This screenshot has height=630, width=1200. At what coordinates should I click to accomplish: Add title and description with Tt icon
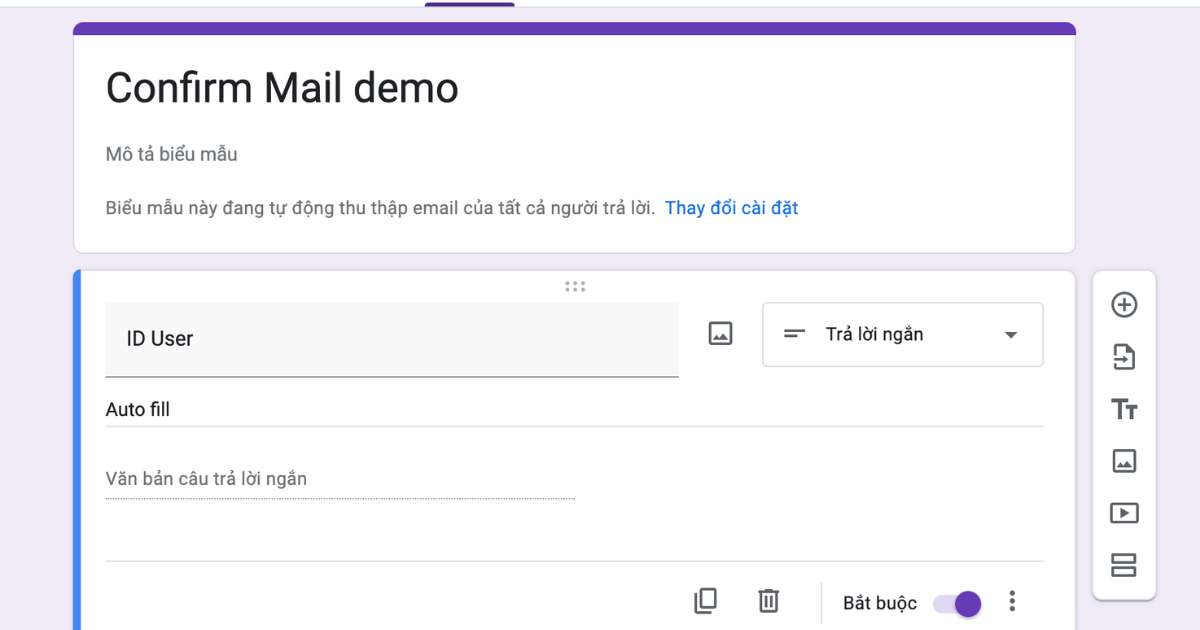tap(1124, 409)
